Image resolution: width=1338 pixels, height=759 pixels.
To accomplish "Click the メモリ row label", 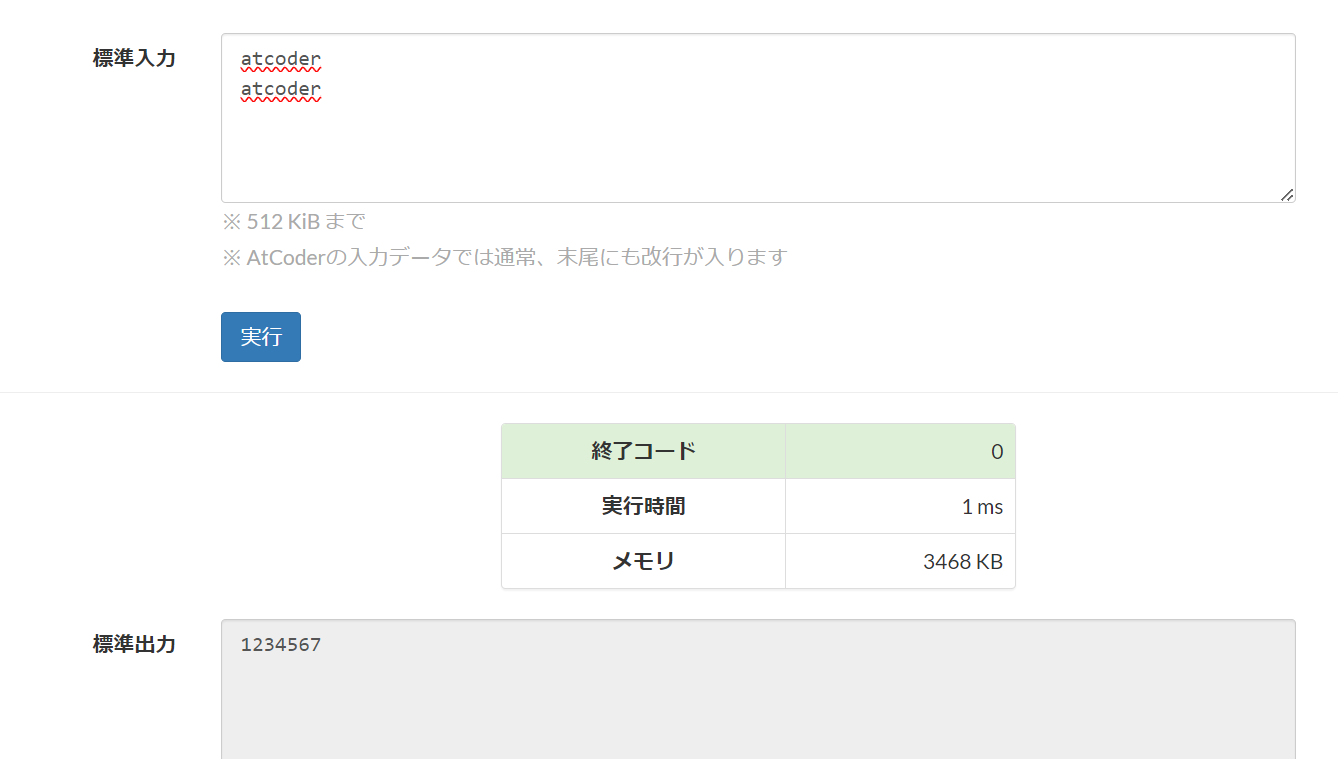I will click(643, 561).
